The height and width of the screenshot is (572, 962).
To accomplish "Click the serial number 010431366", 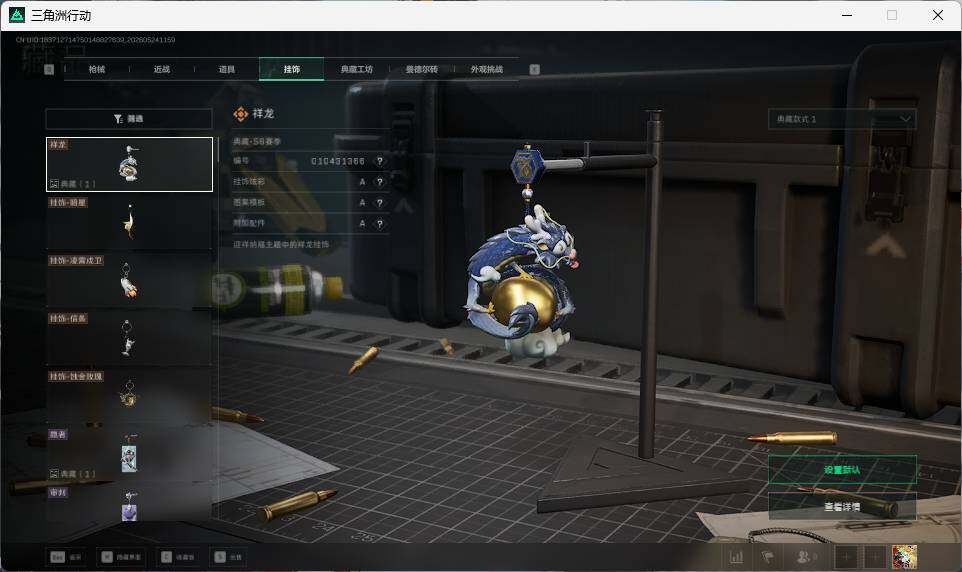I will coord(338,161).
